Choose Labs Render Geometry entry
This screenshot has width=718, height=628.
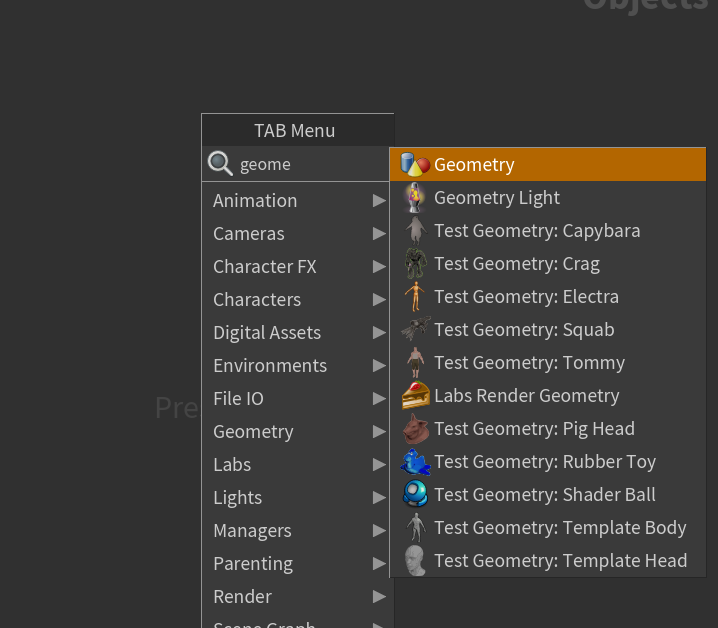548,395
